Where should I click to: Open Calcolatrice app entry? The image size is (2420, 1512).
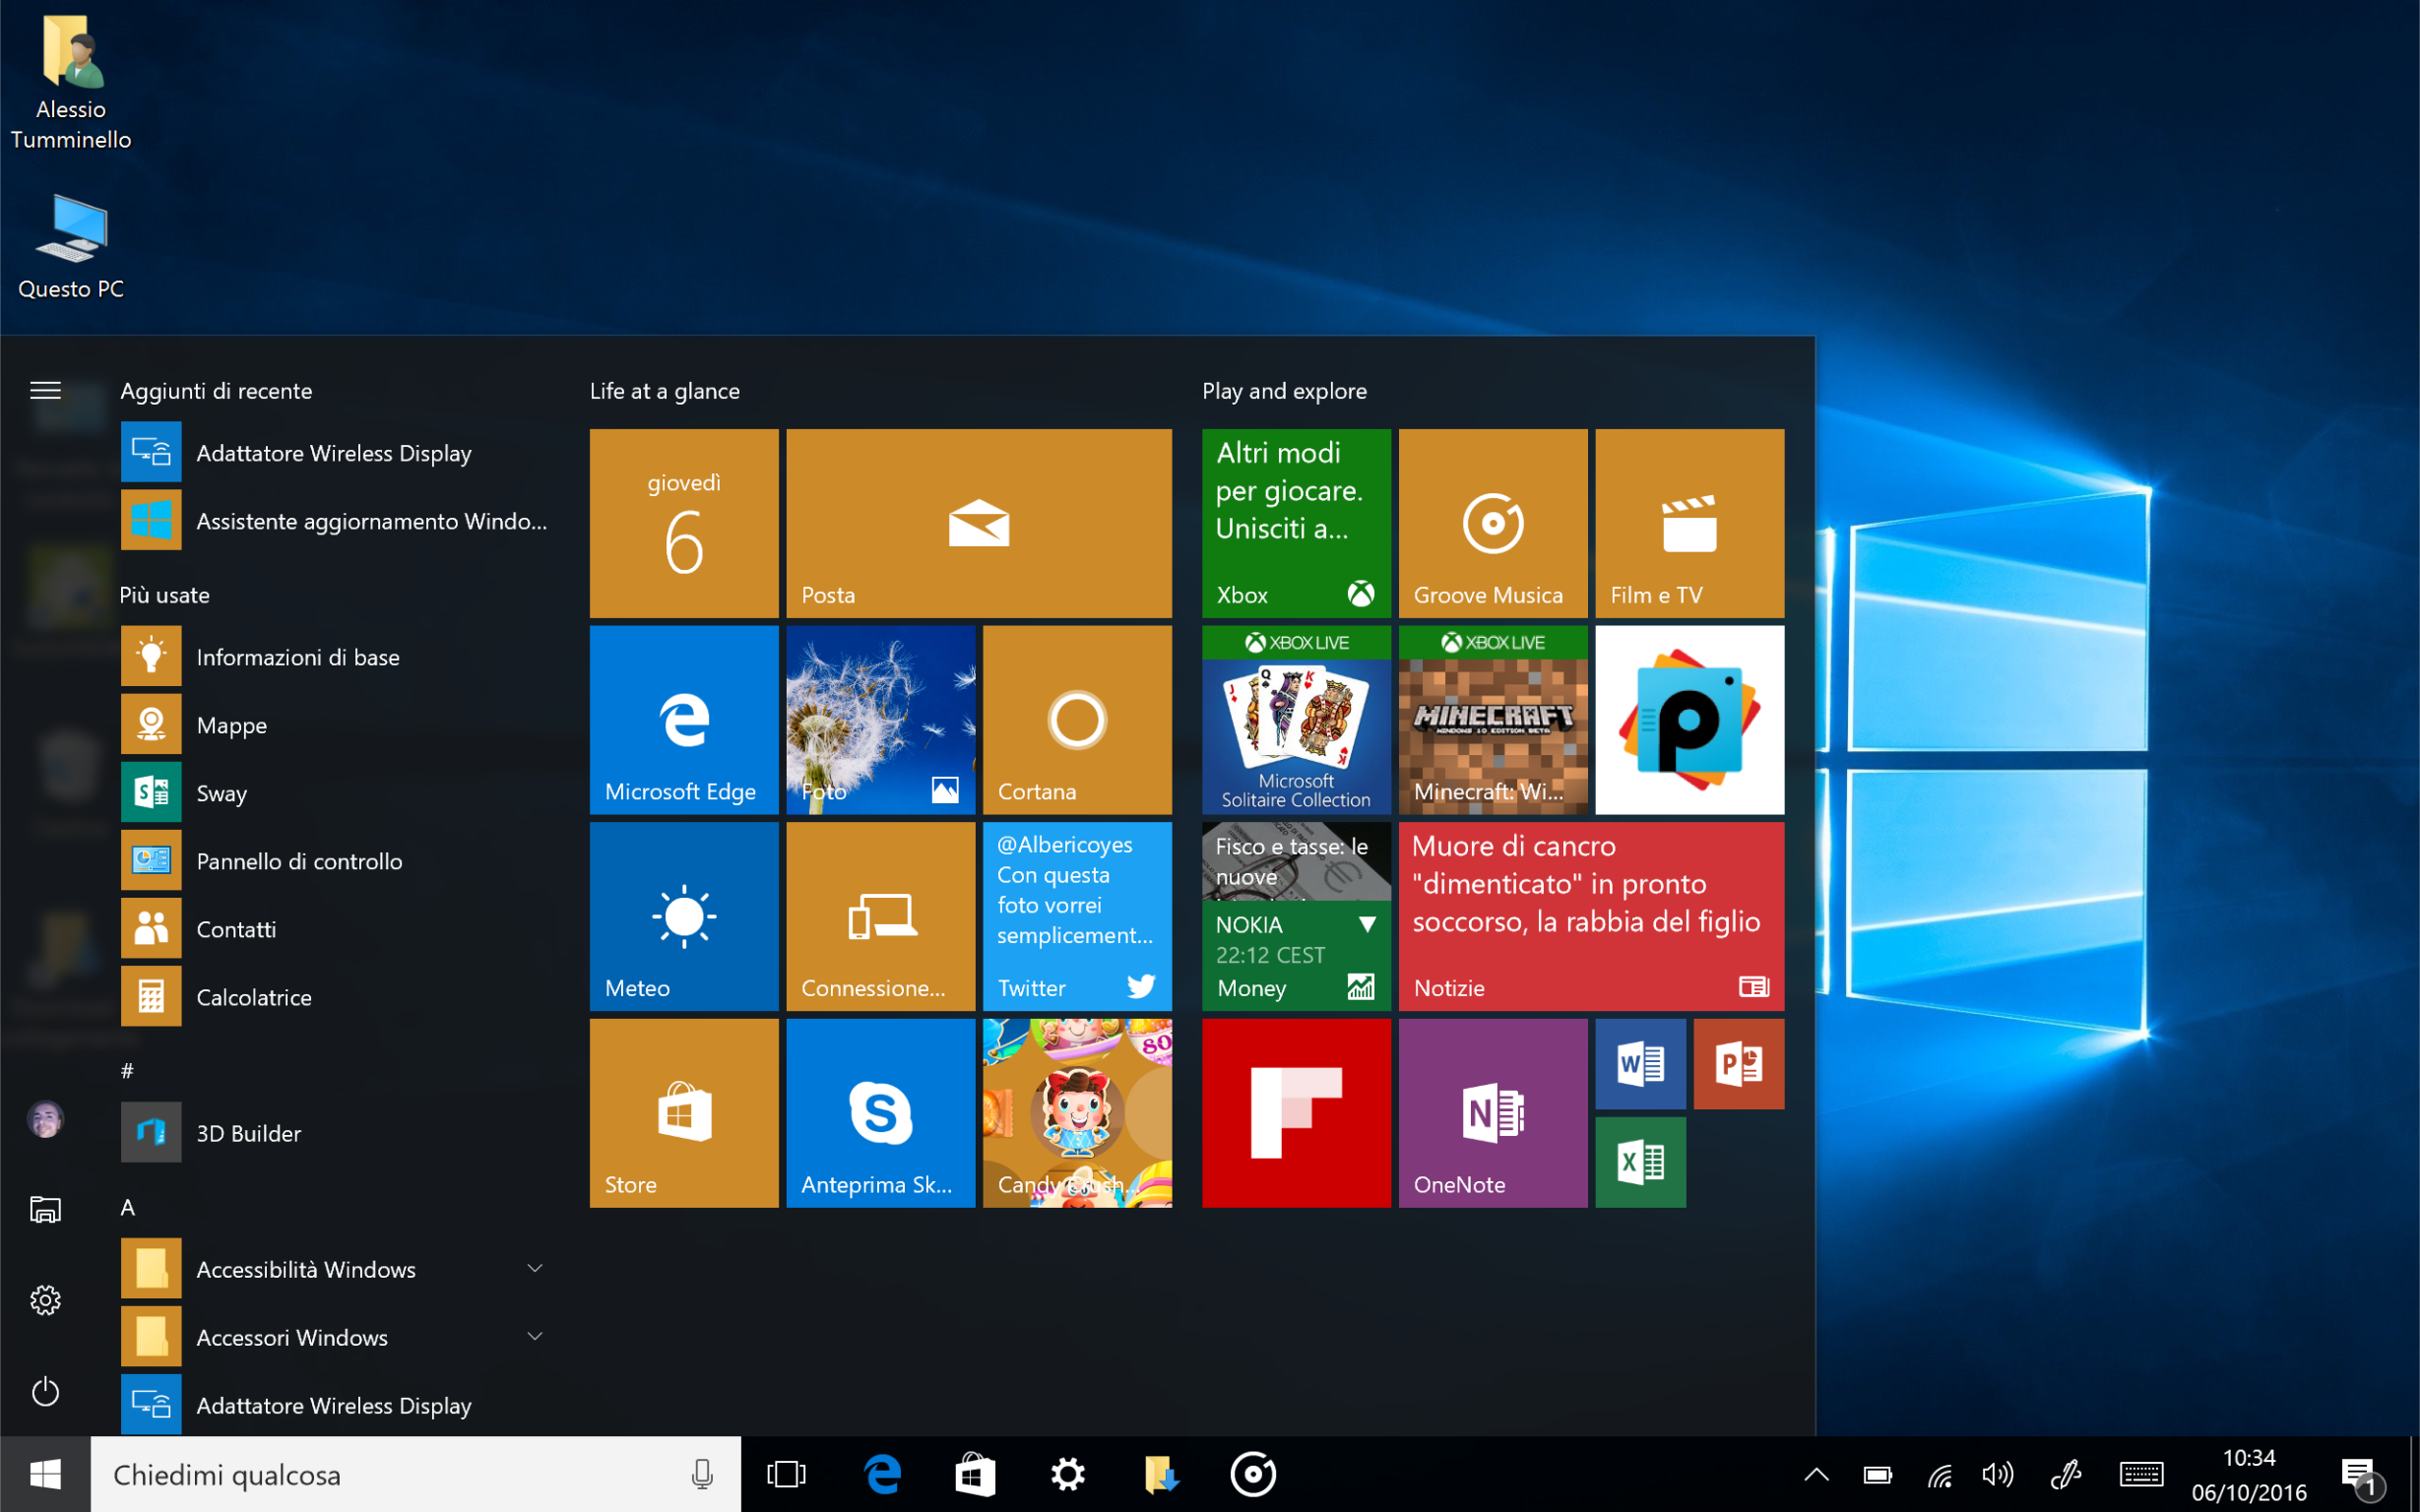(x=335, y=997)
